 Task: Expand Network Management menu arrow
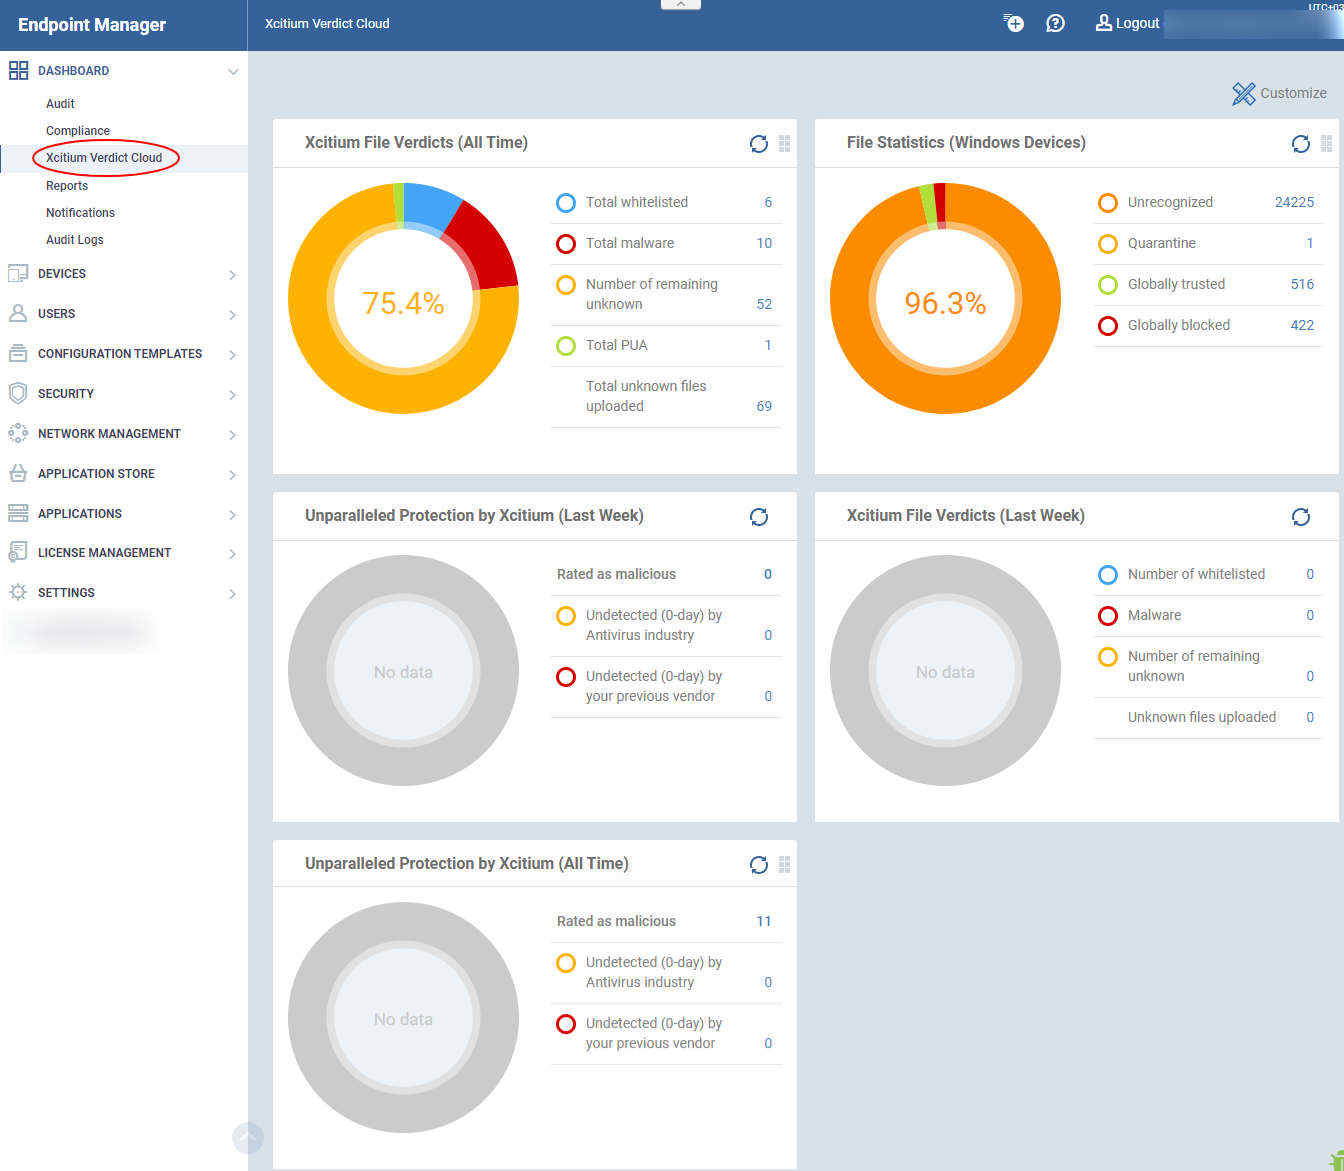coord(232,435)
